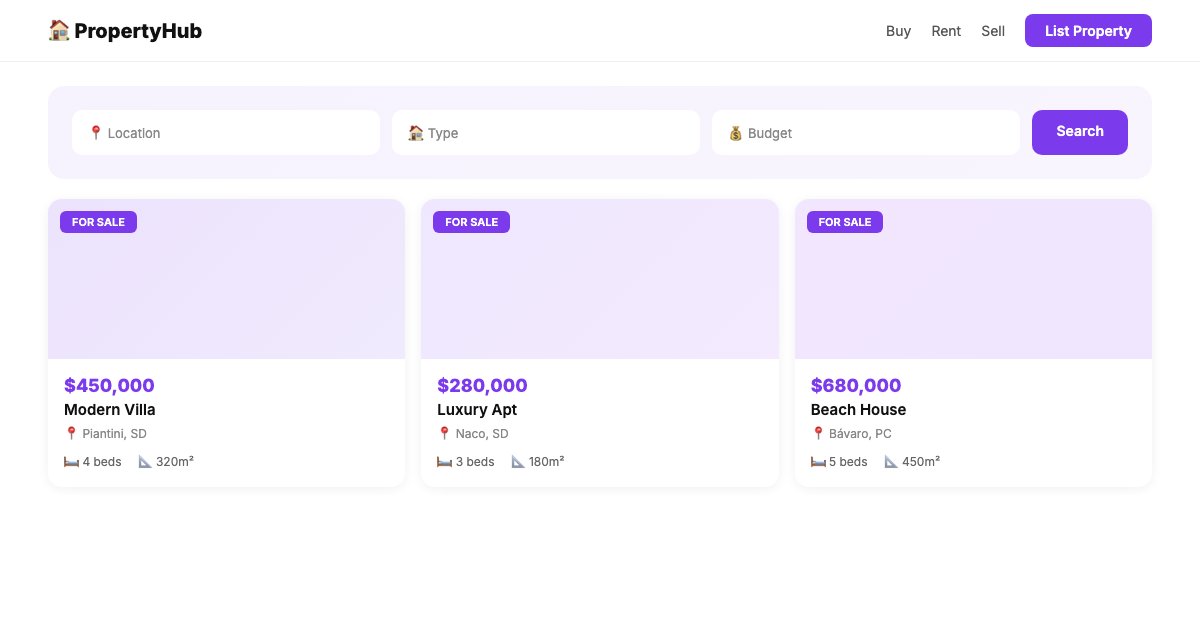Viewport: 1200px width, 630px height.
Task: Open the Location search field
Action: click(x=226, y=132)
